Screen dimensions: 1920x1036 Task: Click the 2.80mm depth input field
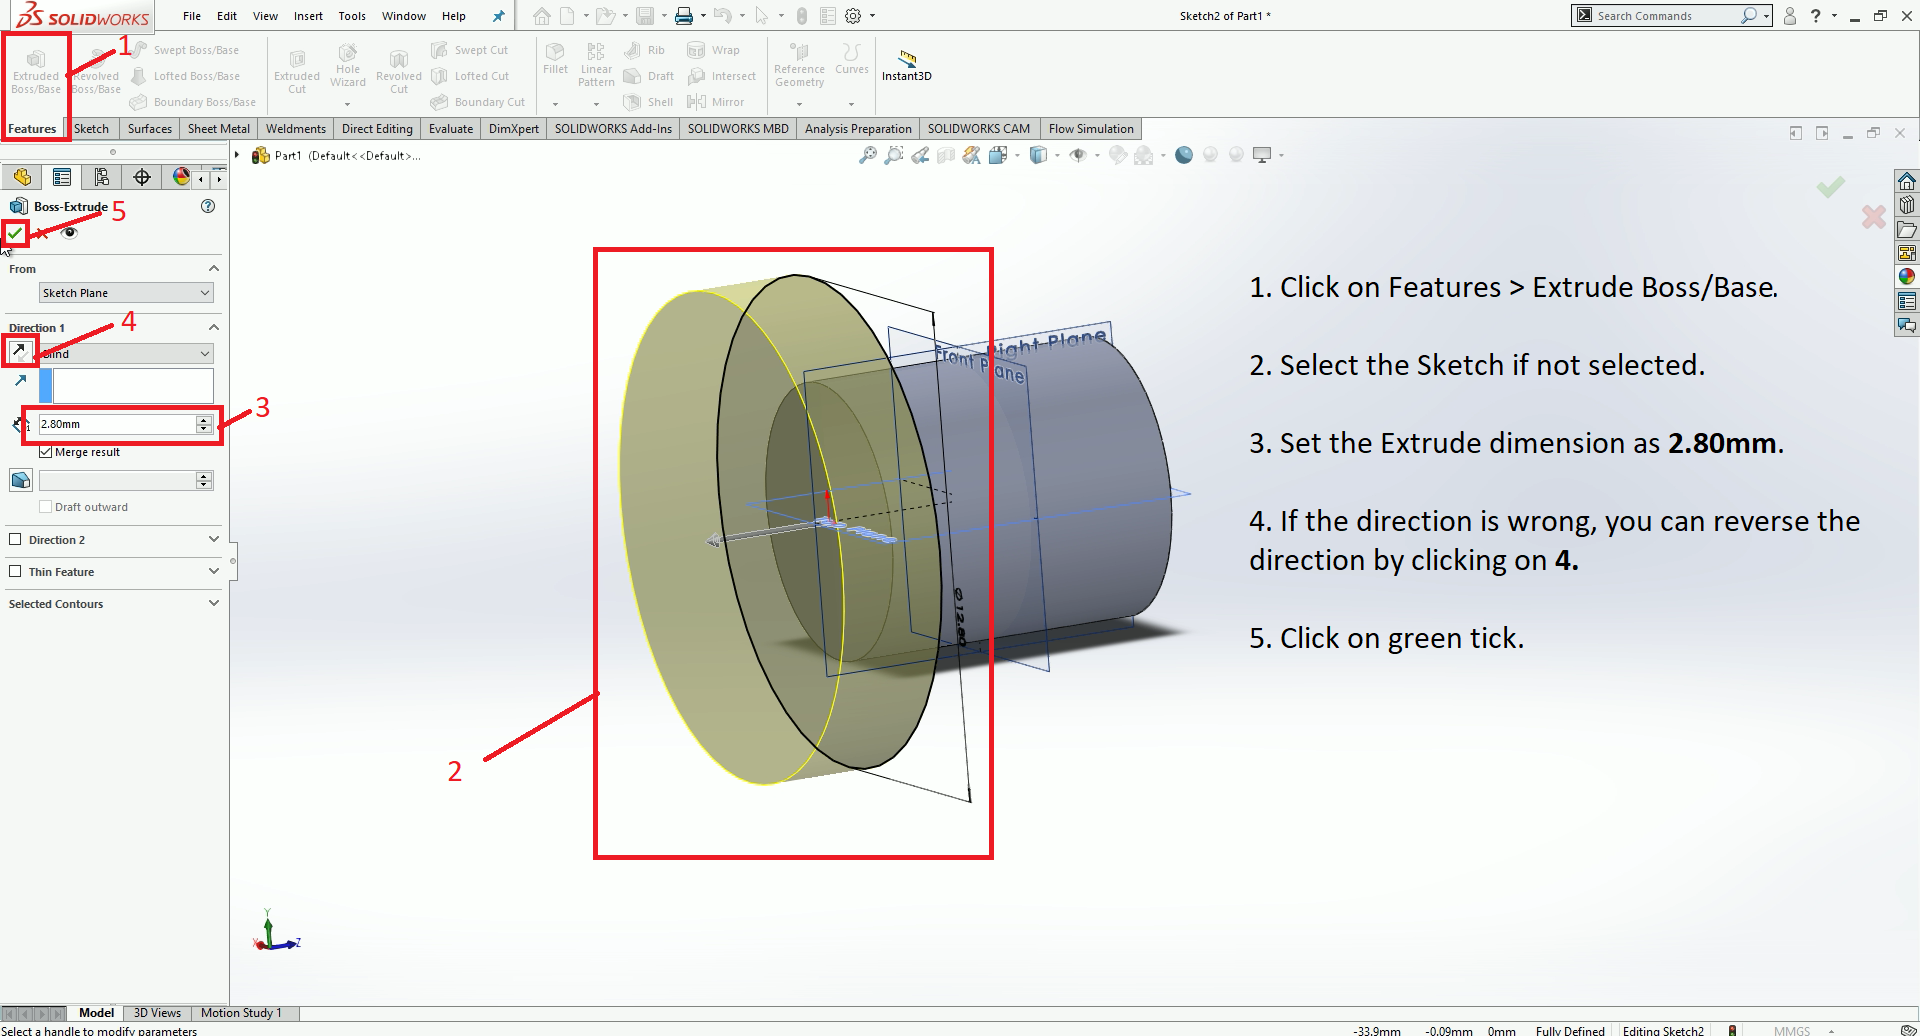coord(117,424)
